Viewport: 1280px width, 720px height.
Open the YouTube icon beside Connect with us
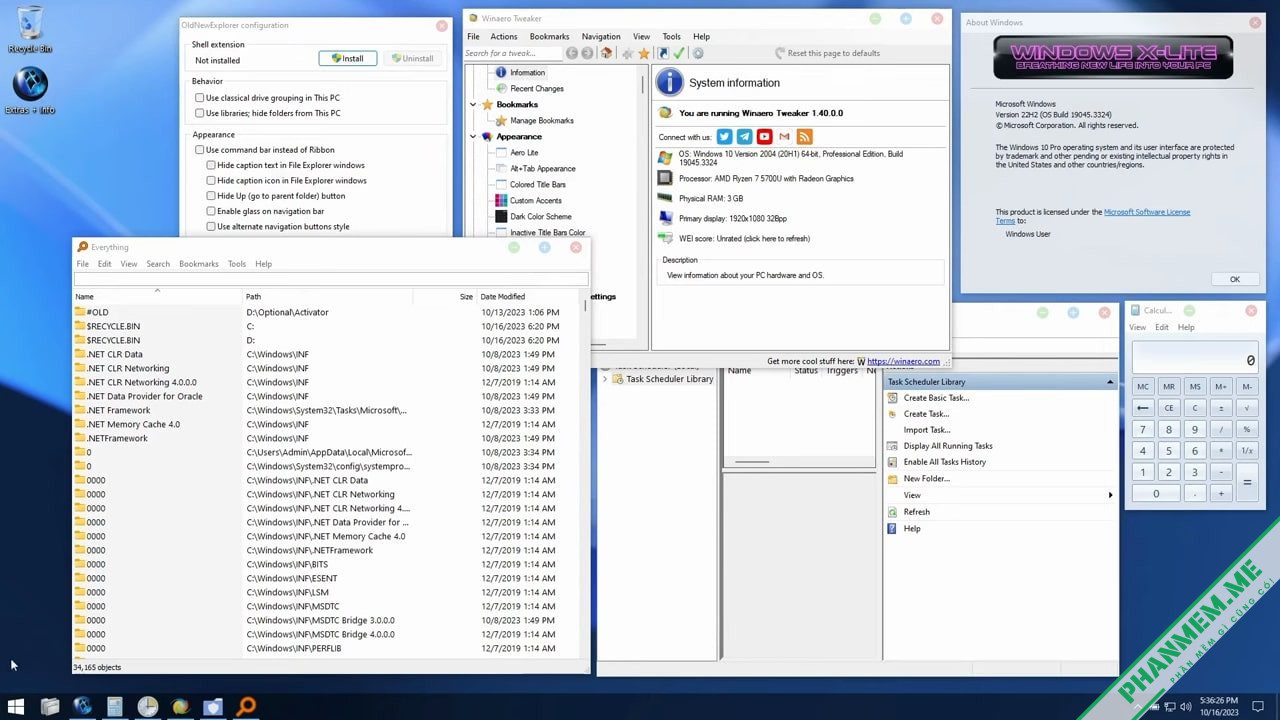click(x=765, y=137)
